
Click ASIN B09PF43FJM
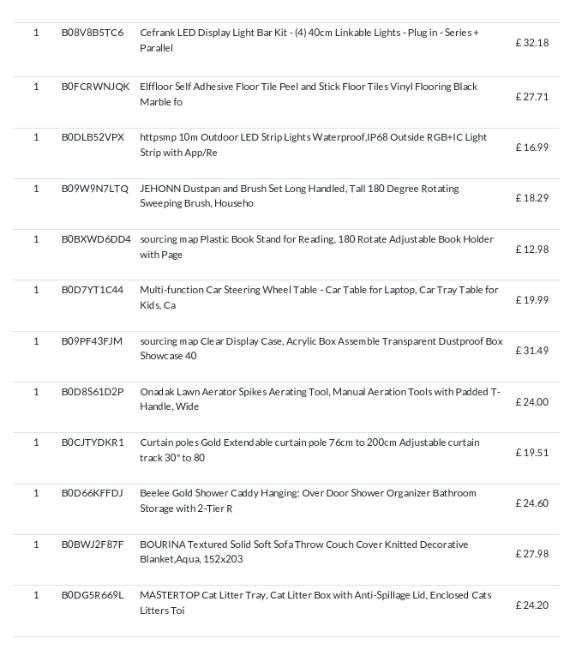pos(92,341)
